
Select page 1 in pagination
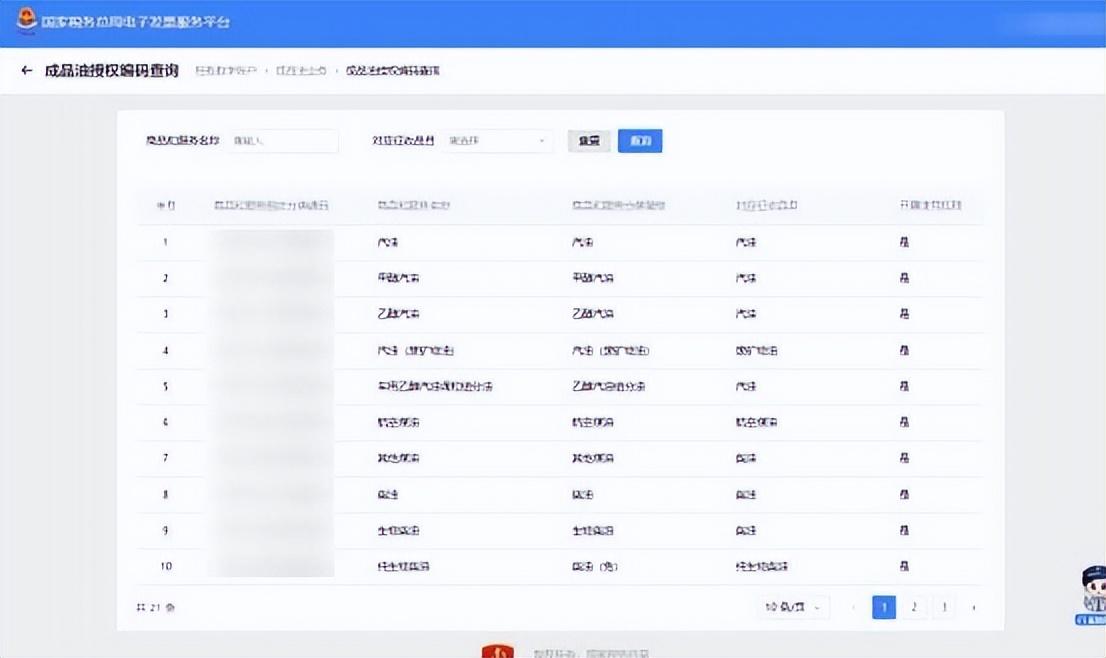coord(884,607)
